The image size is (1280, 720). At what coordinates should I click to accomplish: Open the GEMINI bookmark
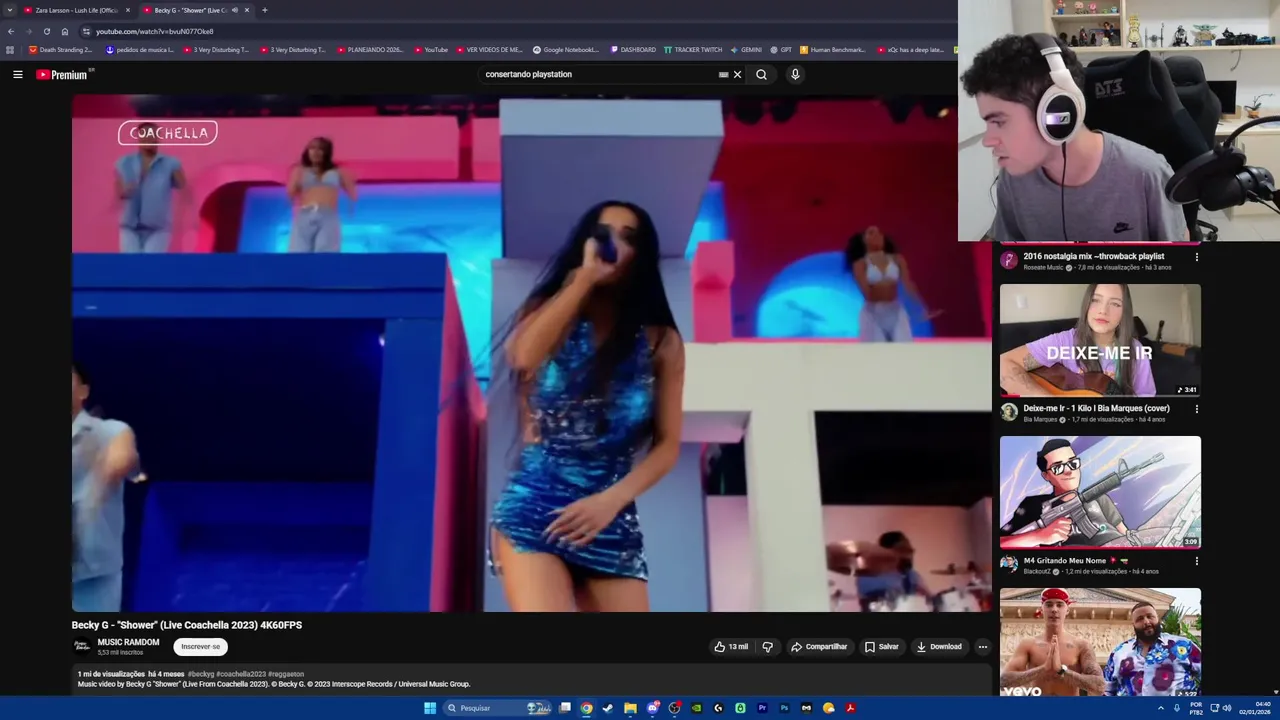[746, 50]
